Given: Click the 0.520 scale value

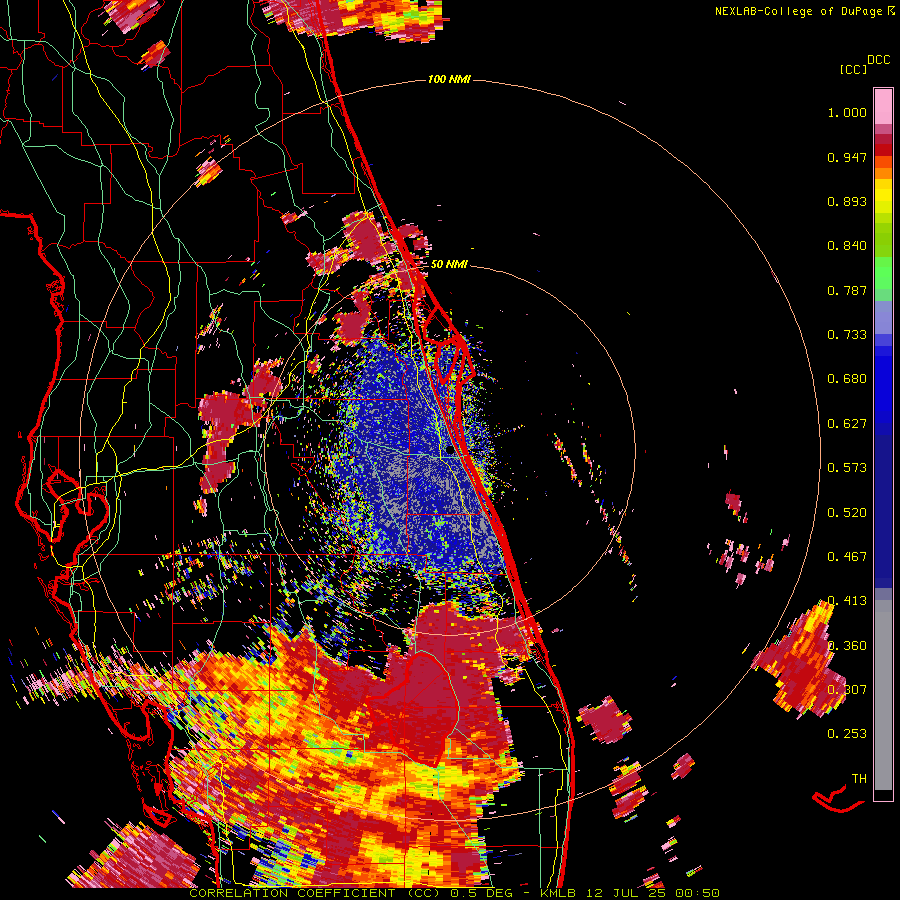Looking at the screenshot, I should pos(847,513).
